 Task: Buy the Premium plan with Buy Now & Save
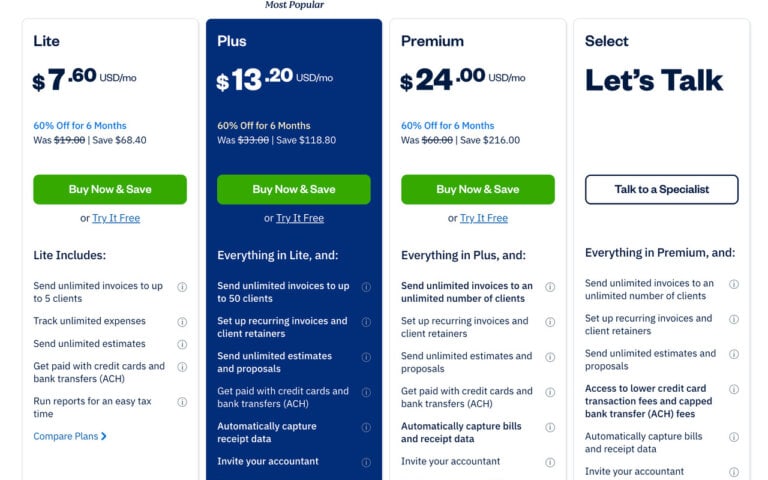[478, 190]
